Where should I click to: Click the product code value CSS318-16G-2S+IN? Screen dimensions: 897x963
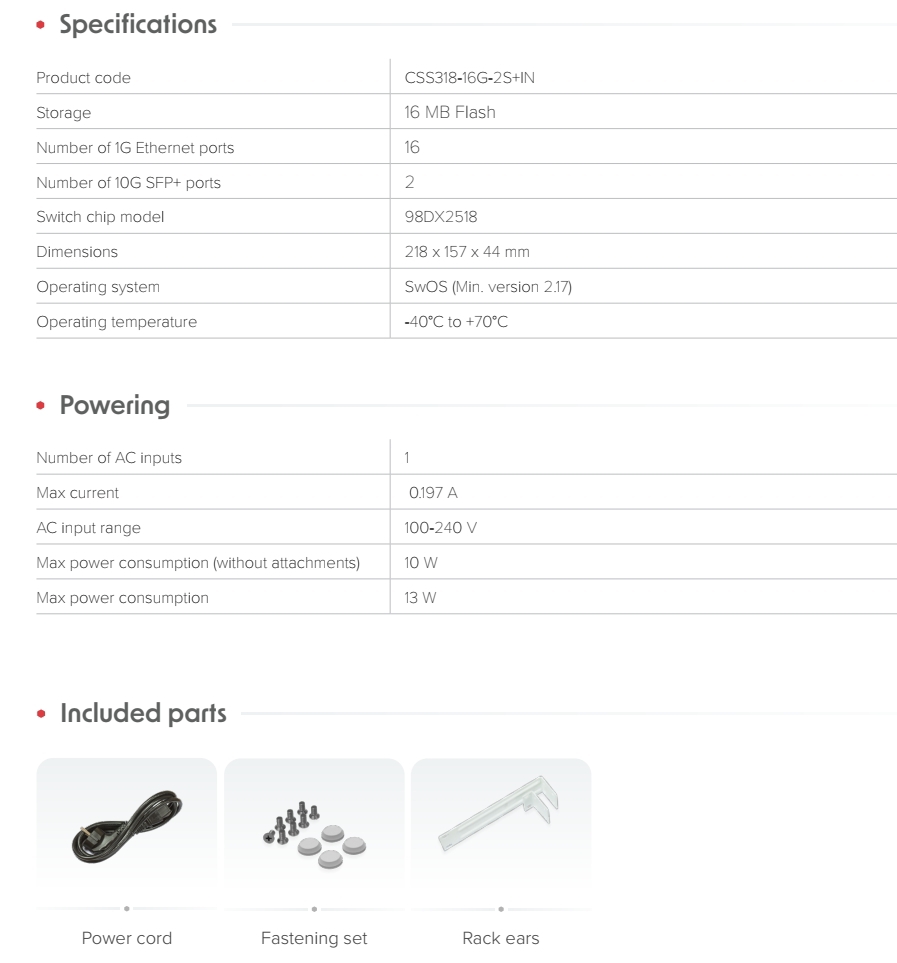[469, 78]
